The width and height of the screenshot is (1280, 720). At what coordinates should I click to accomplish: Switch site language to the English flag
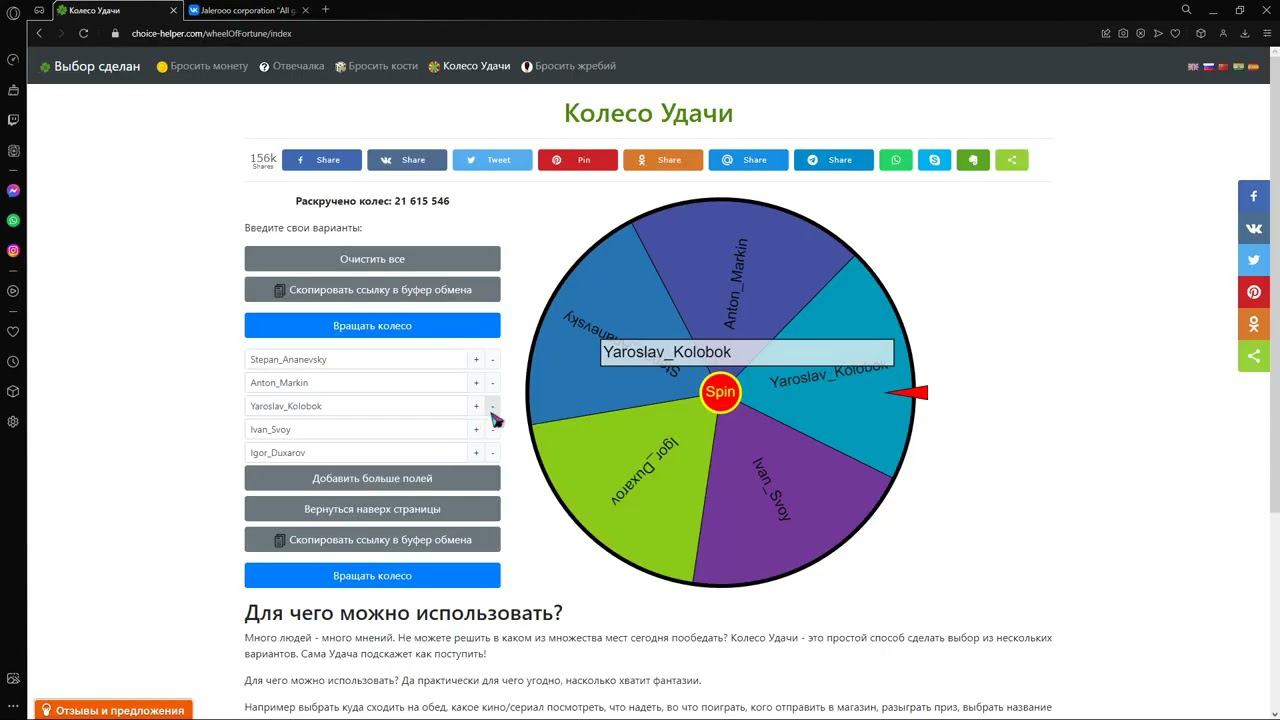click(x=1193, y=67)
